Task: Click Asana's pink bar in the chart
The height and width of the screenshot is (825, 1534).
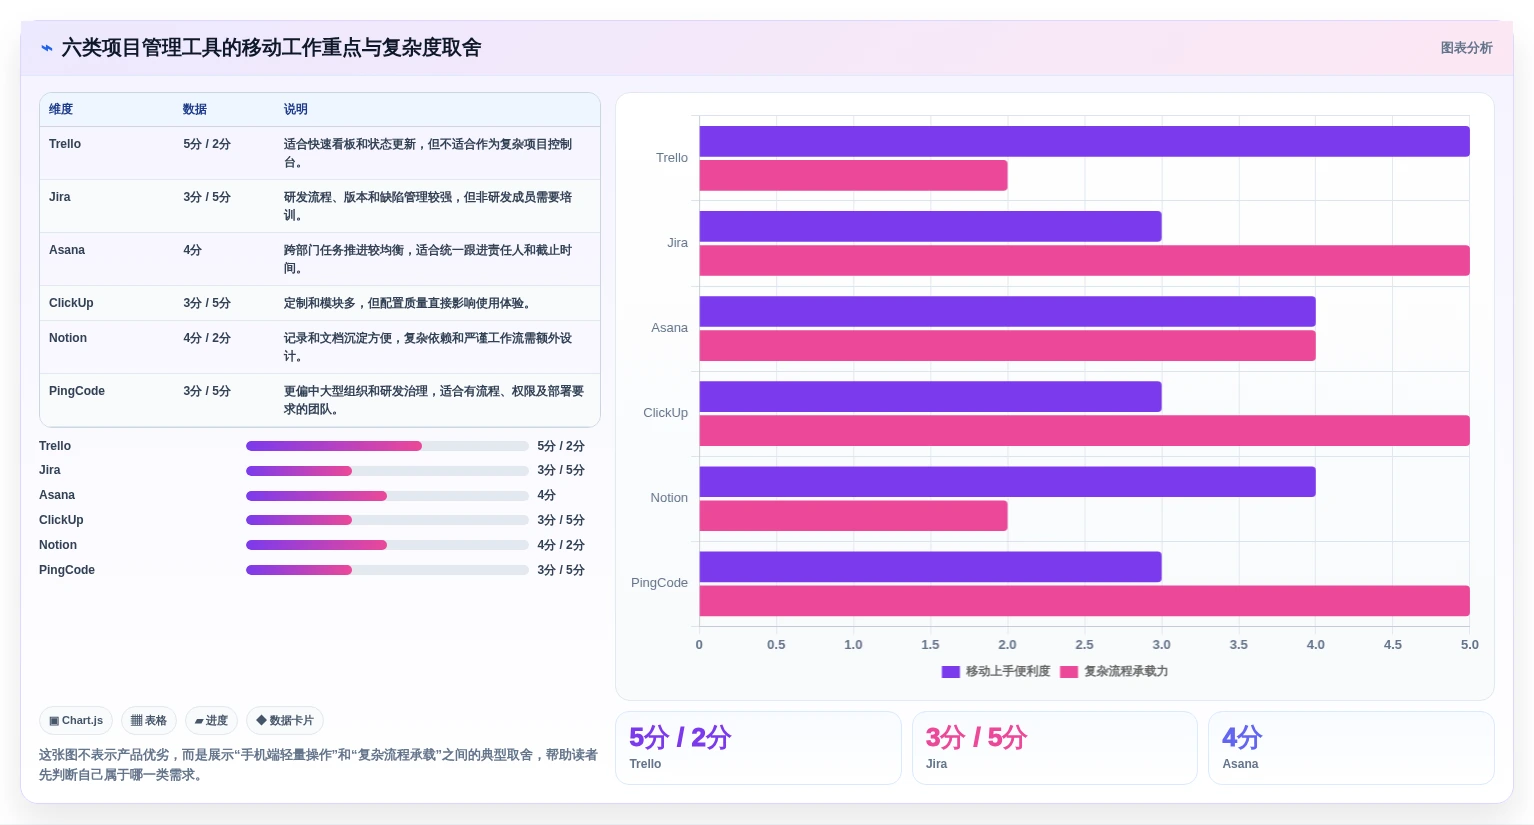Action: 1007,345
